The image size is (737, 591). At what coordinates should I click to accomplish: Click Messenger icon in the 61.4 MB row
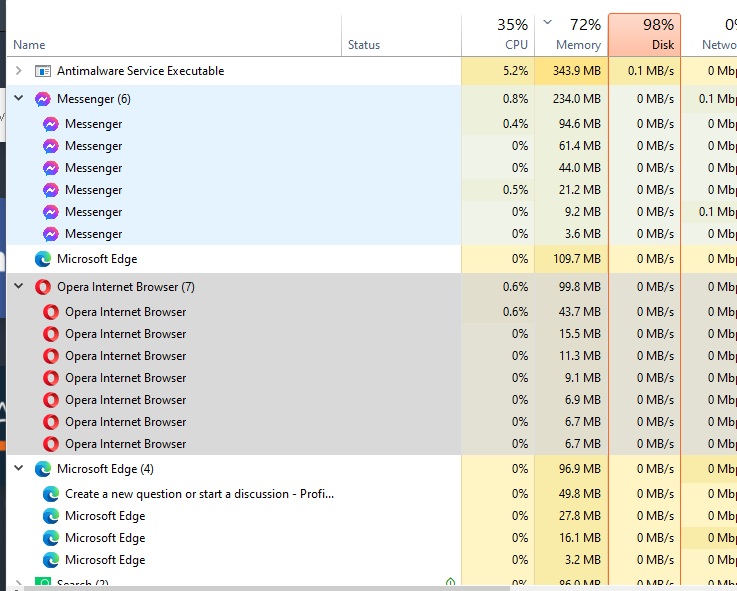(51, 146)
